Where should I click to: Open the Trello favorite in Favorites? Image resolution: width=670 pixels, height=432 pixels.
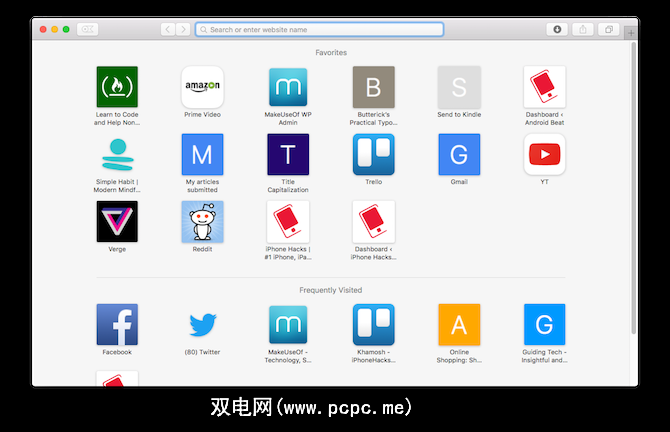373,154
